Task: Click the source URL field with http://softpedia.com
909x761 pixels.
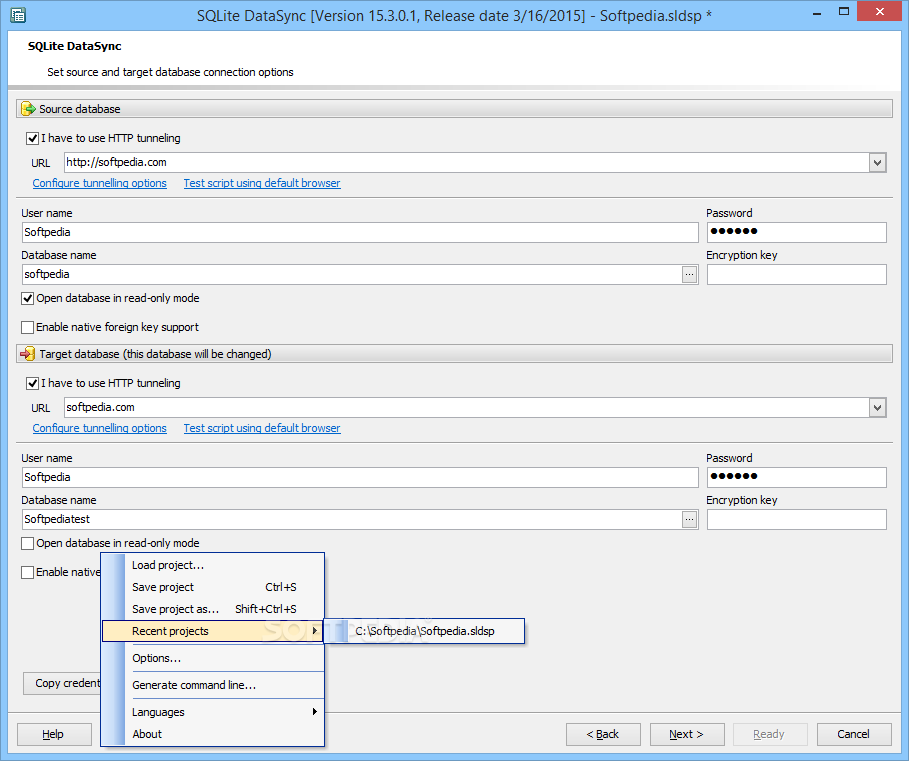Action: [467, 163]
